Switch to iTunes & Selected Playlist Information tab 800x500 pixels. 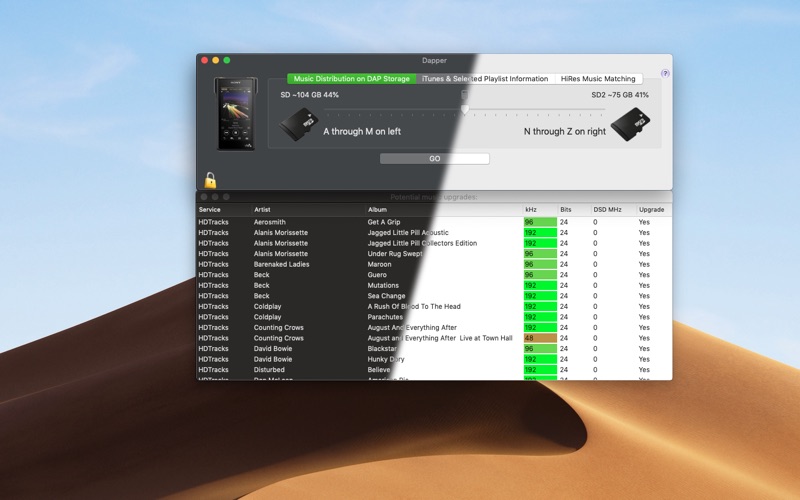485,79
